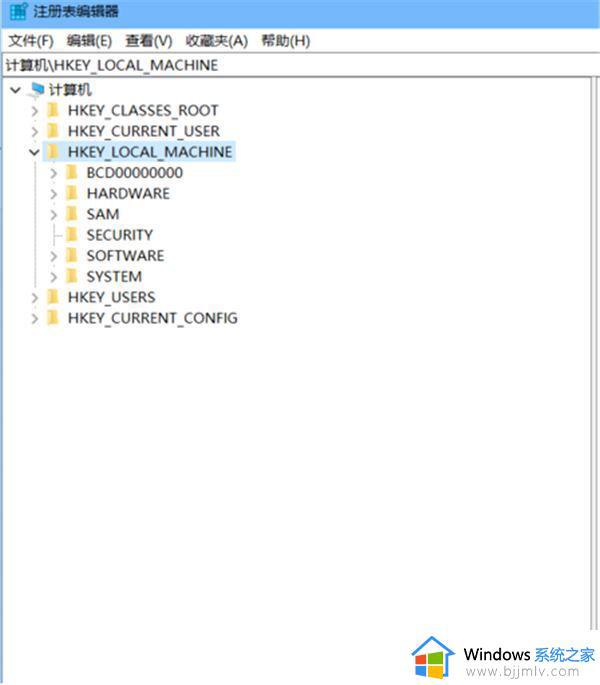Screen dimensions: 600x685
Task: Expand the SAM key chevron
Action: coord(54,215)
